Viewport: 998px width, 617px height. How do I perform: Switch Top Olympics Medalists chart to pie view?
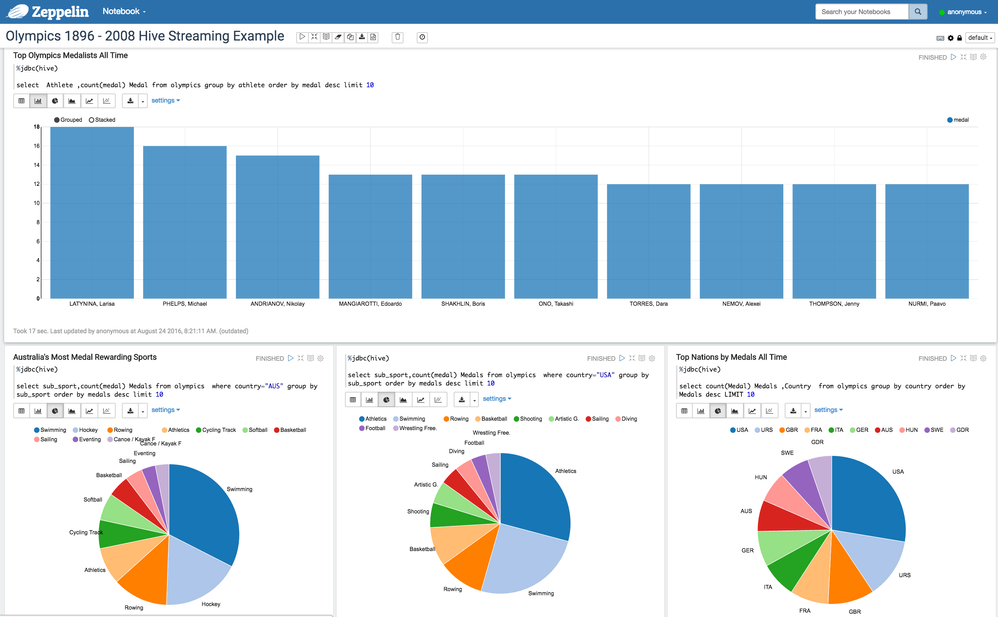[55, 101]
